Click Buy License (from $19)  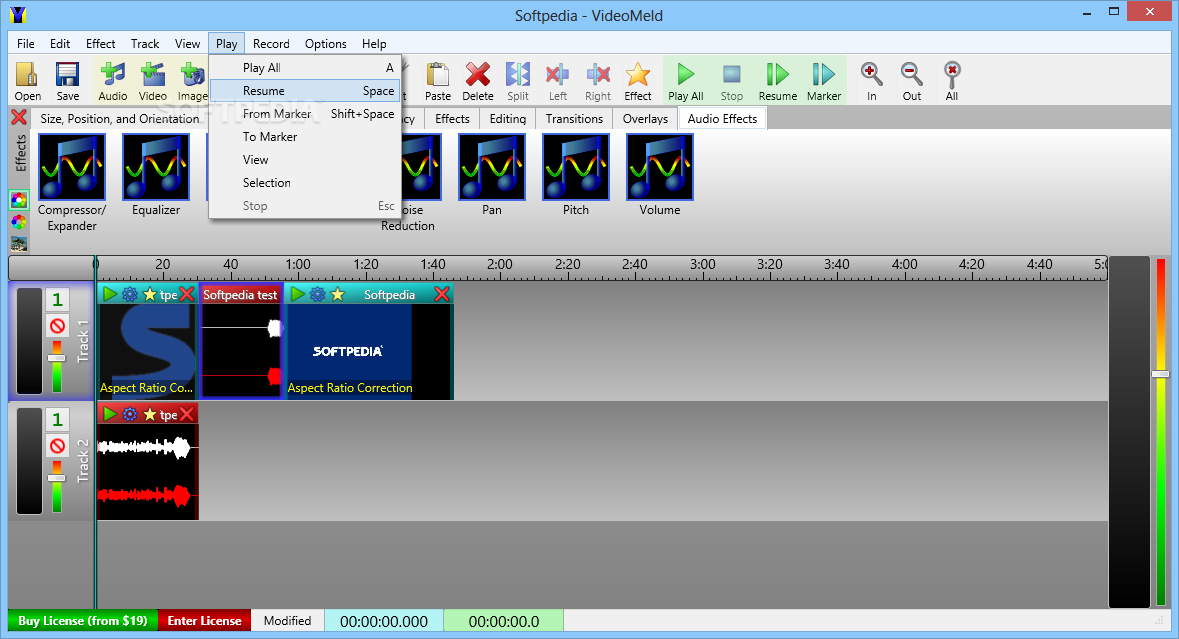[x=83, y=621]
